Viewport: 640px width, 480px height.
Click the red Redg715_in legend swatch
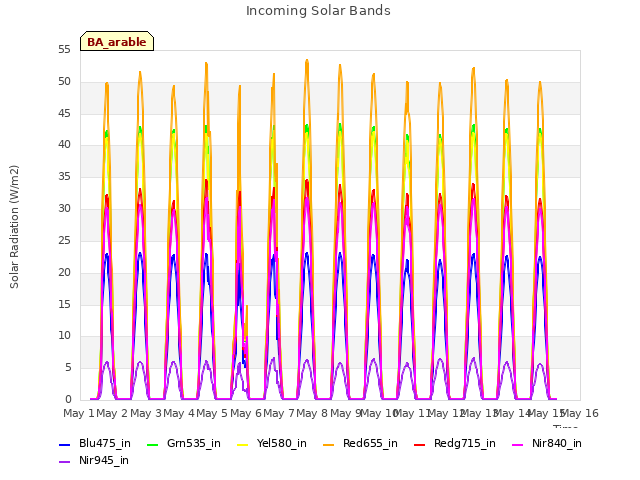pyautogui.click(x=420, y=444)
